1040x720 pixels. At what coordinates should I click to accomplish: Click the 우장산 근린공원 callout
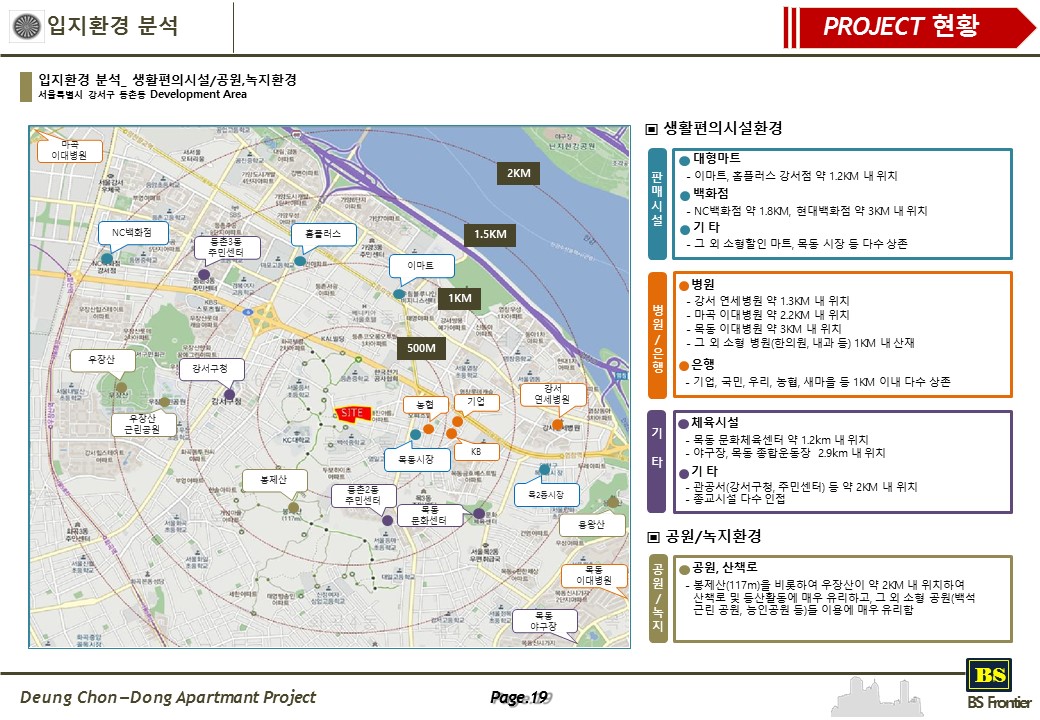[x=143, y=424]
